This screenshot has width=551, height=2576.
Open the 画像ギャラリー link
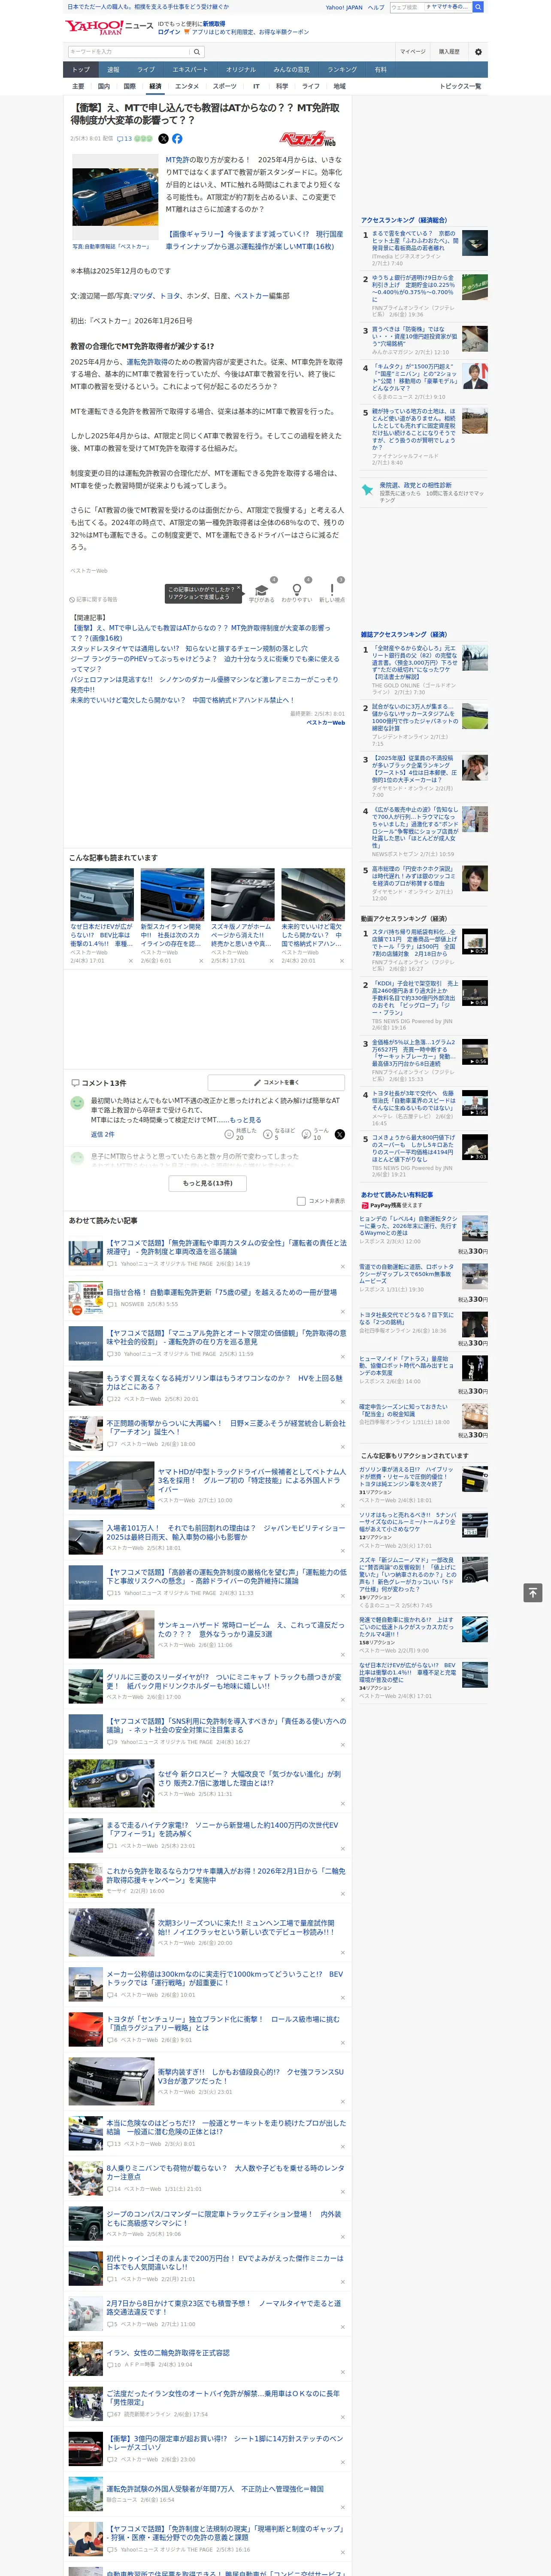tap(254, 240)
